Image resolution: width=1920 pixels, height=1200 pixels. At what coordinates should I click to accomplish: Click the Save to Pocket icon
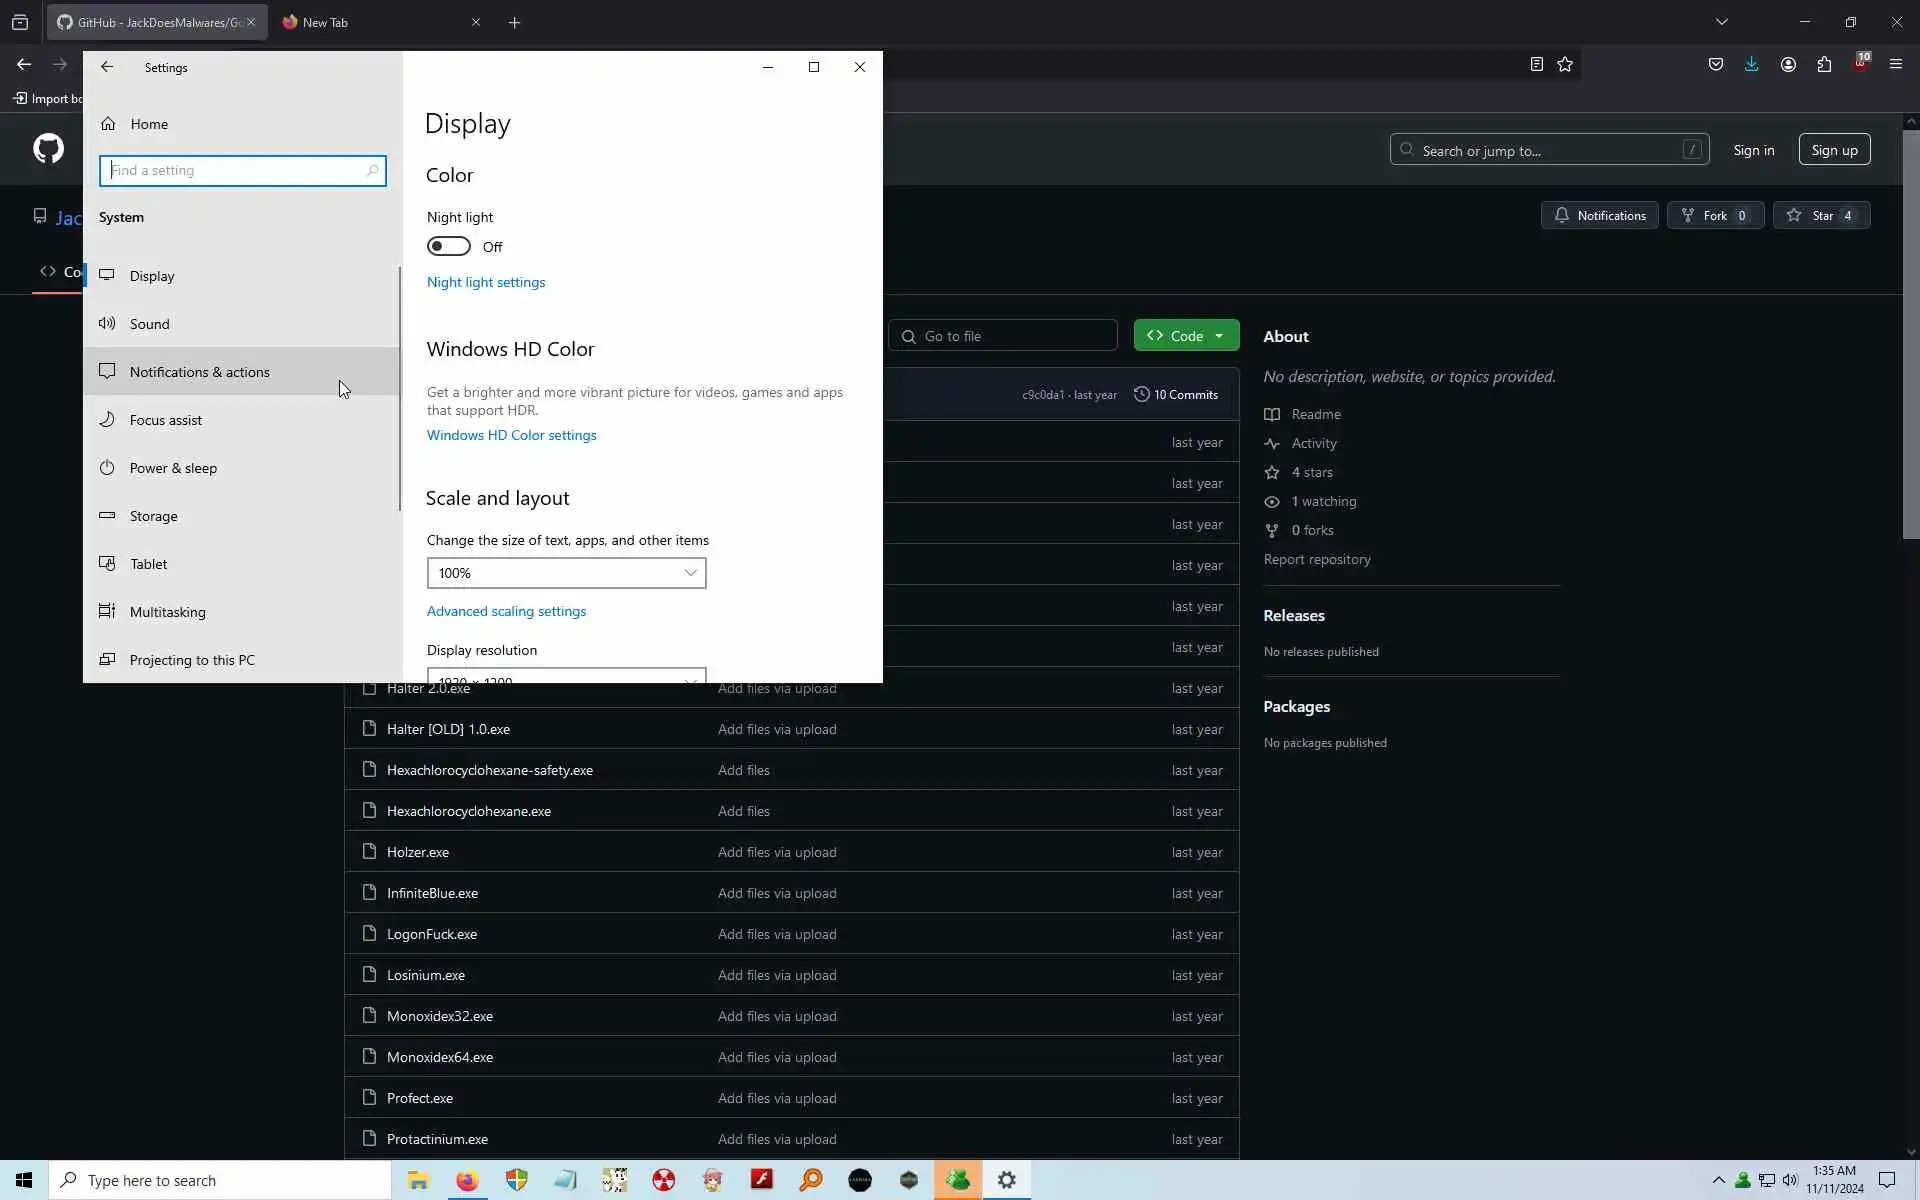tap(1715, 64)
